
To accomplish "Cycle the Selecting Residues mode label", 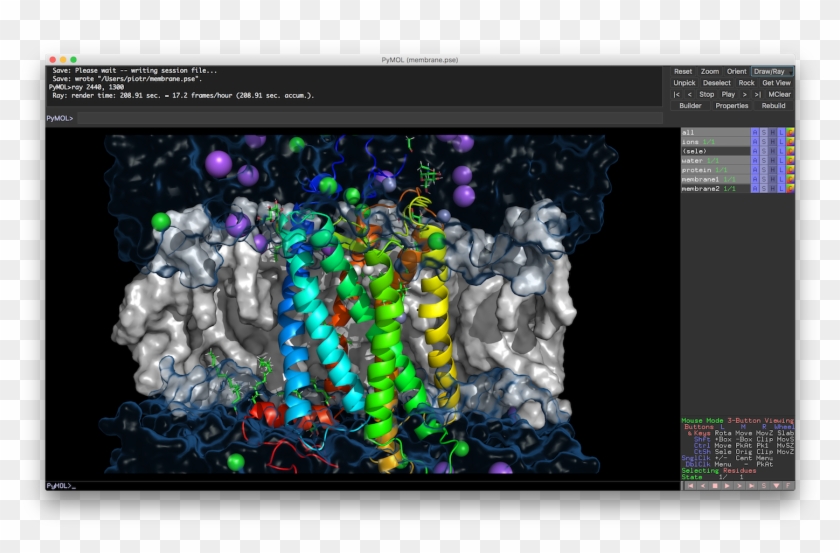I will [x=719, y=471].
